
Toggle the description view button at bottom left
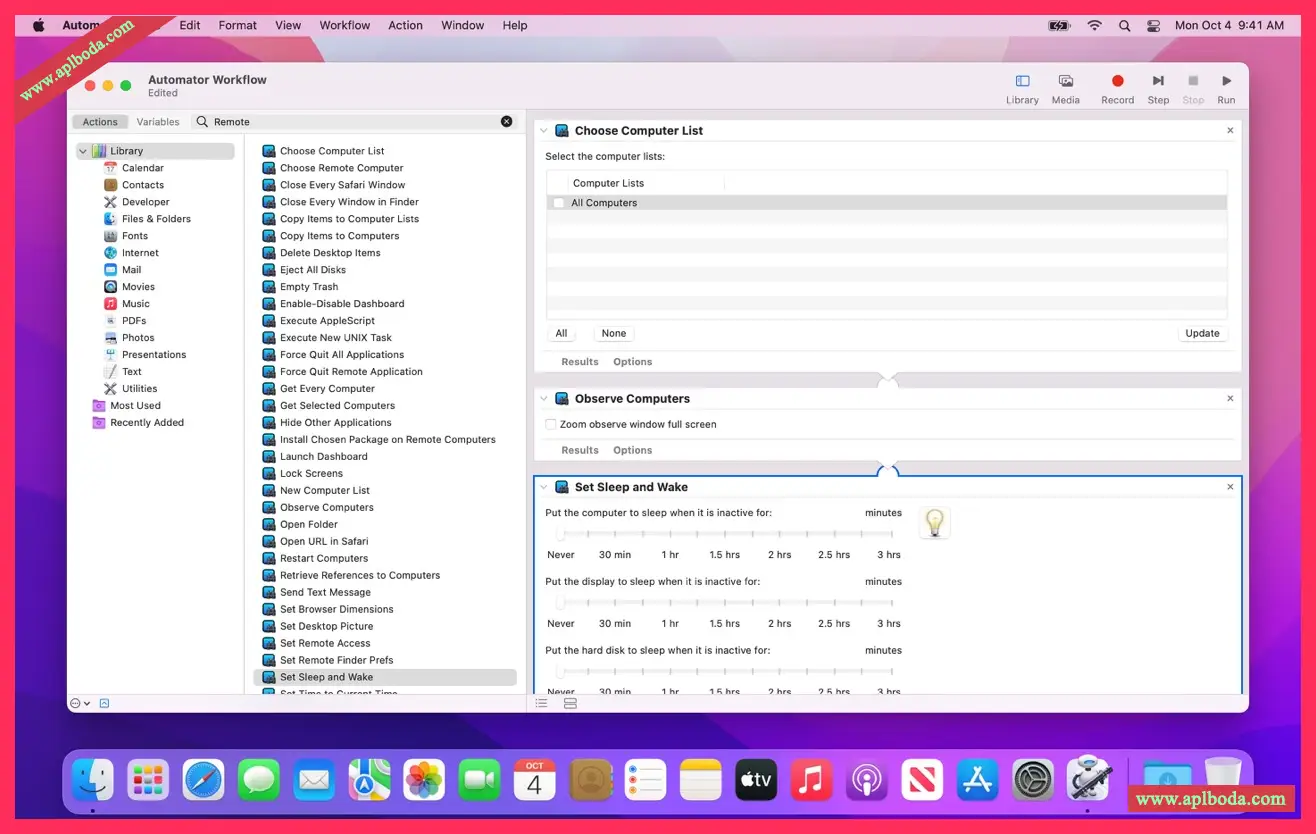(x=104, y=704)
